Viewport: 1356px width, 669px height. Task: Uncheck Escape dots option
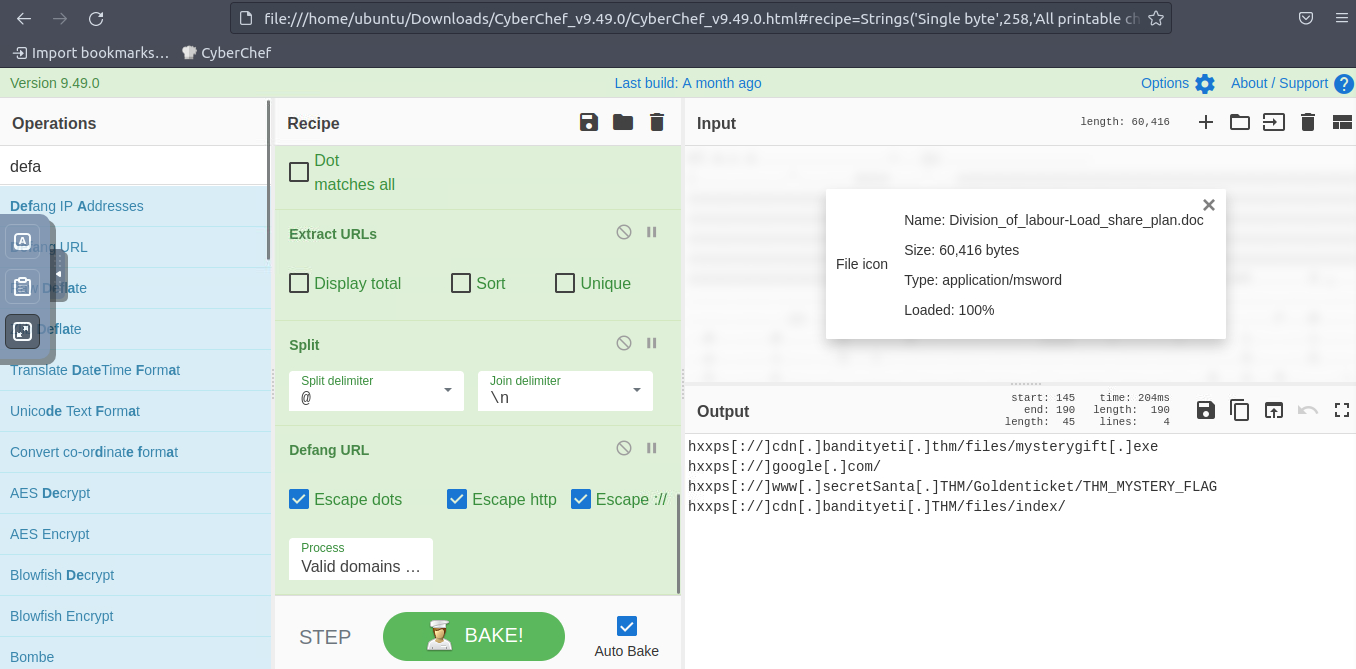point(299,499)
